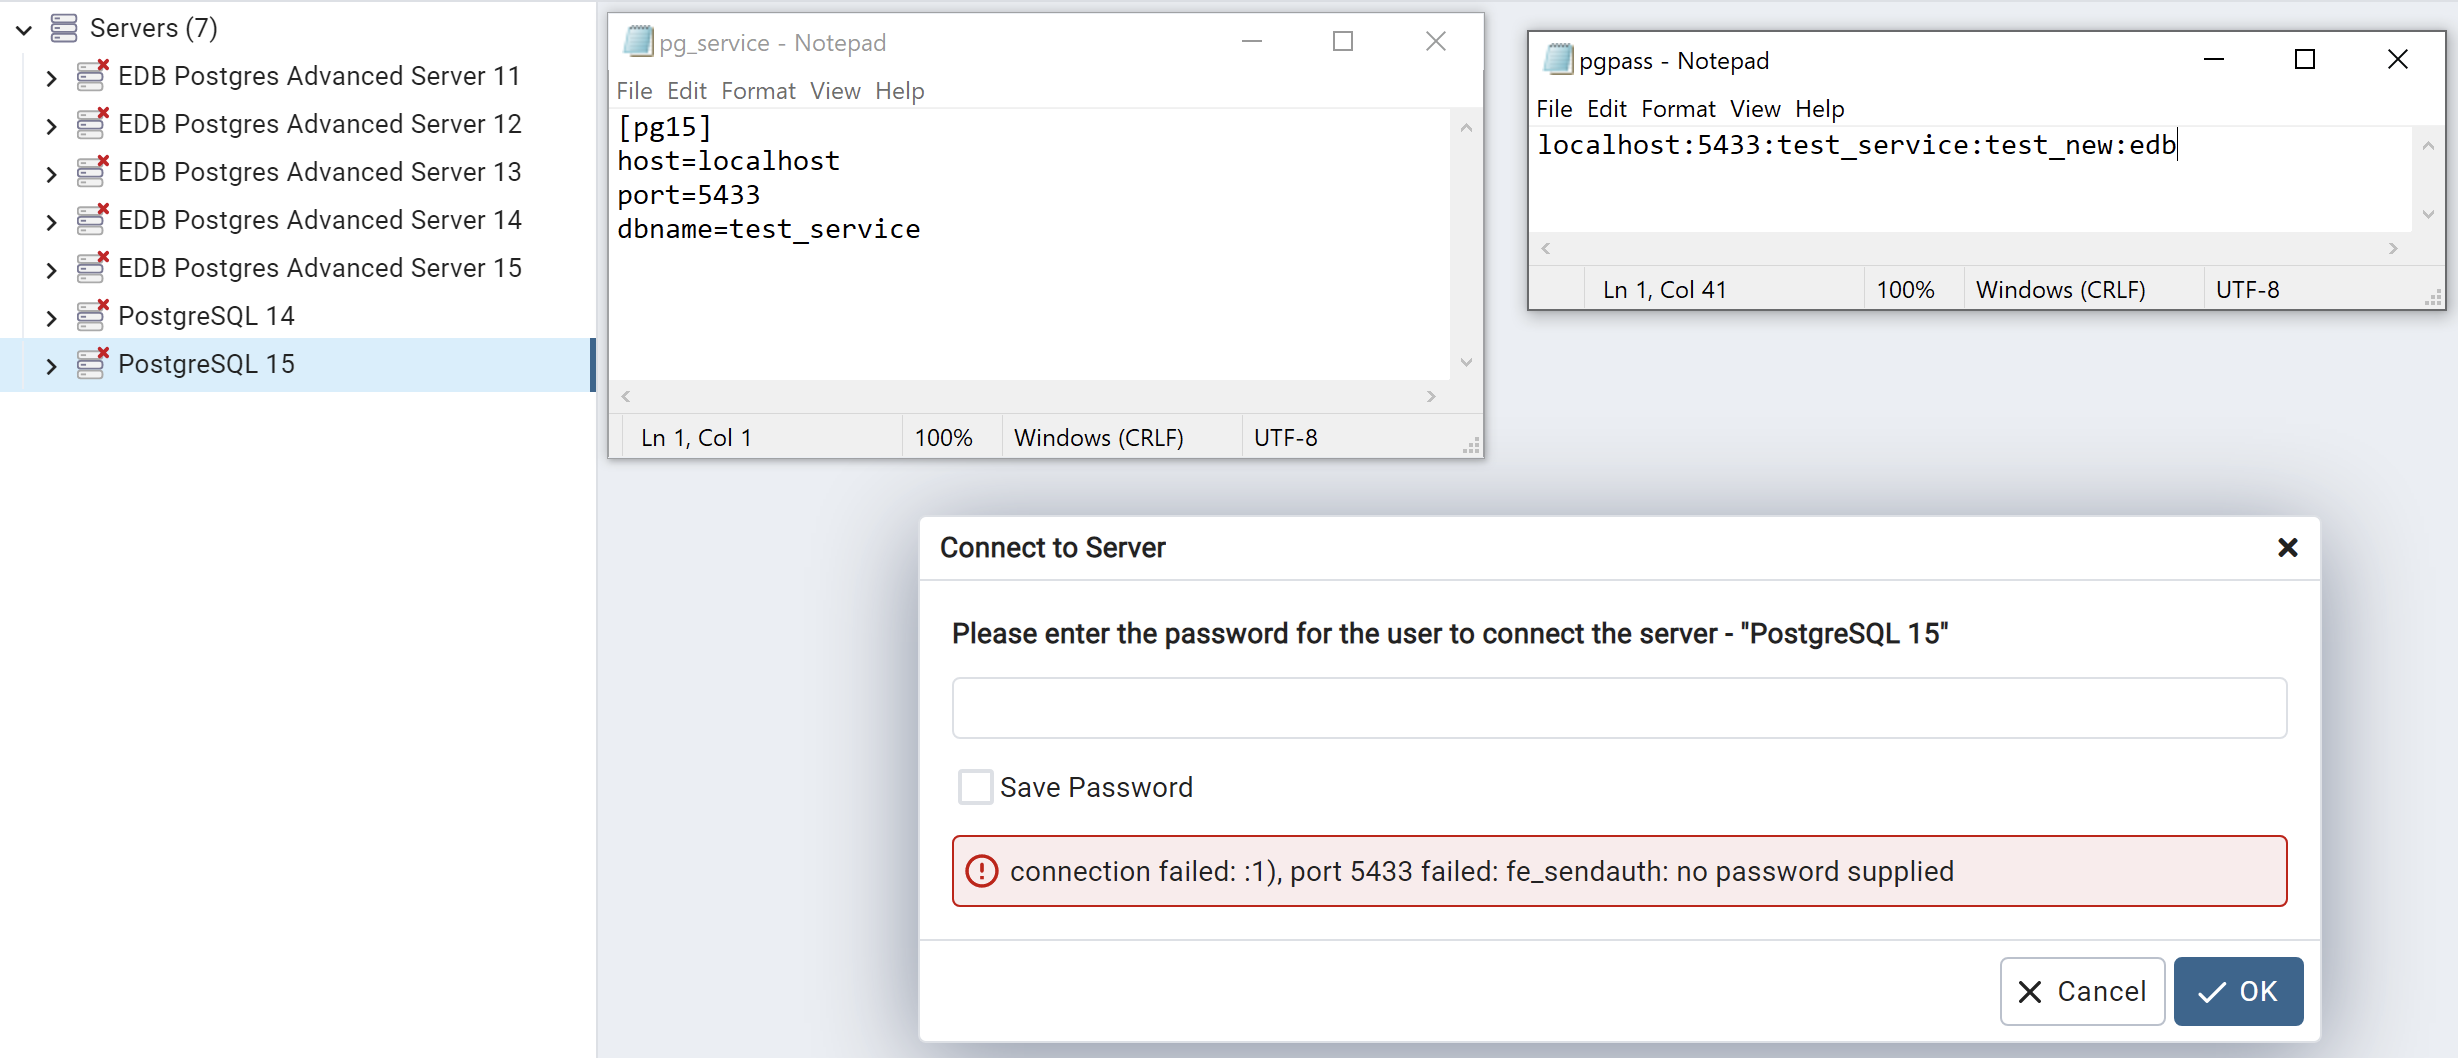Screen dimensions: 2458x1058
Task: Click the EDB Postgres Advanced Server 11 icon
Action: [91, 75]
